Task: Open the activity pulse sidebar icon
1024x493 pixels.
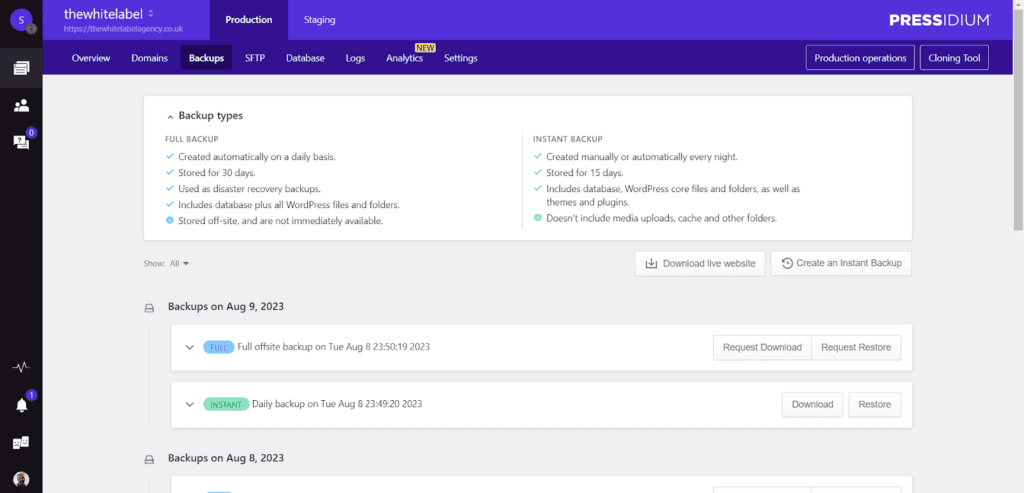Action: point(21,367)
